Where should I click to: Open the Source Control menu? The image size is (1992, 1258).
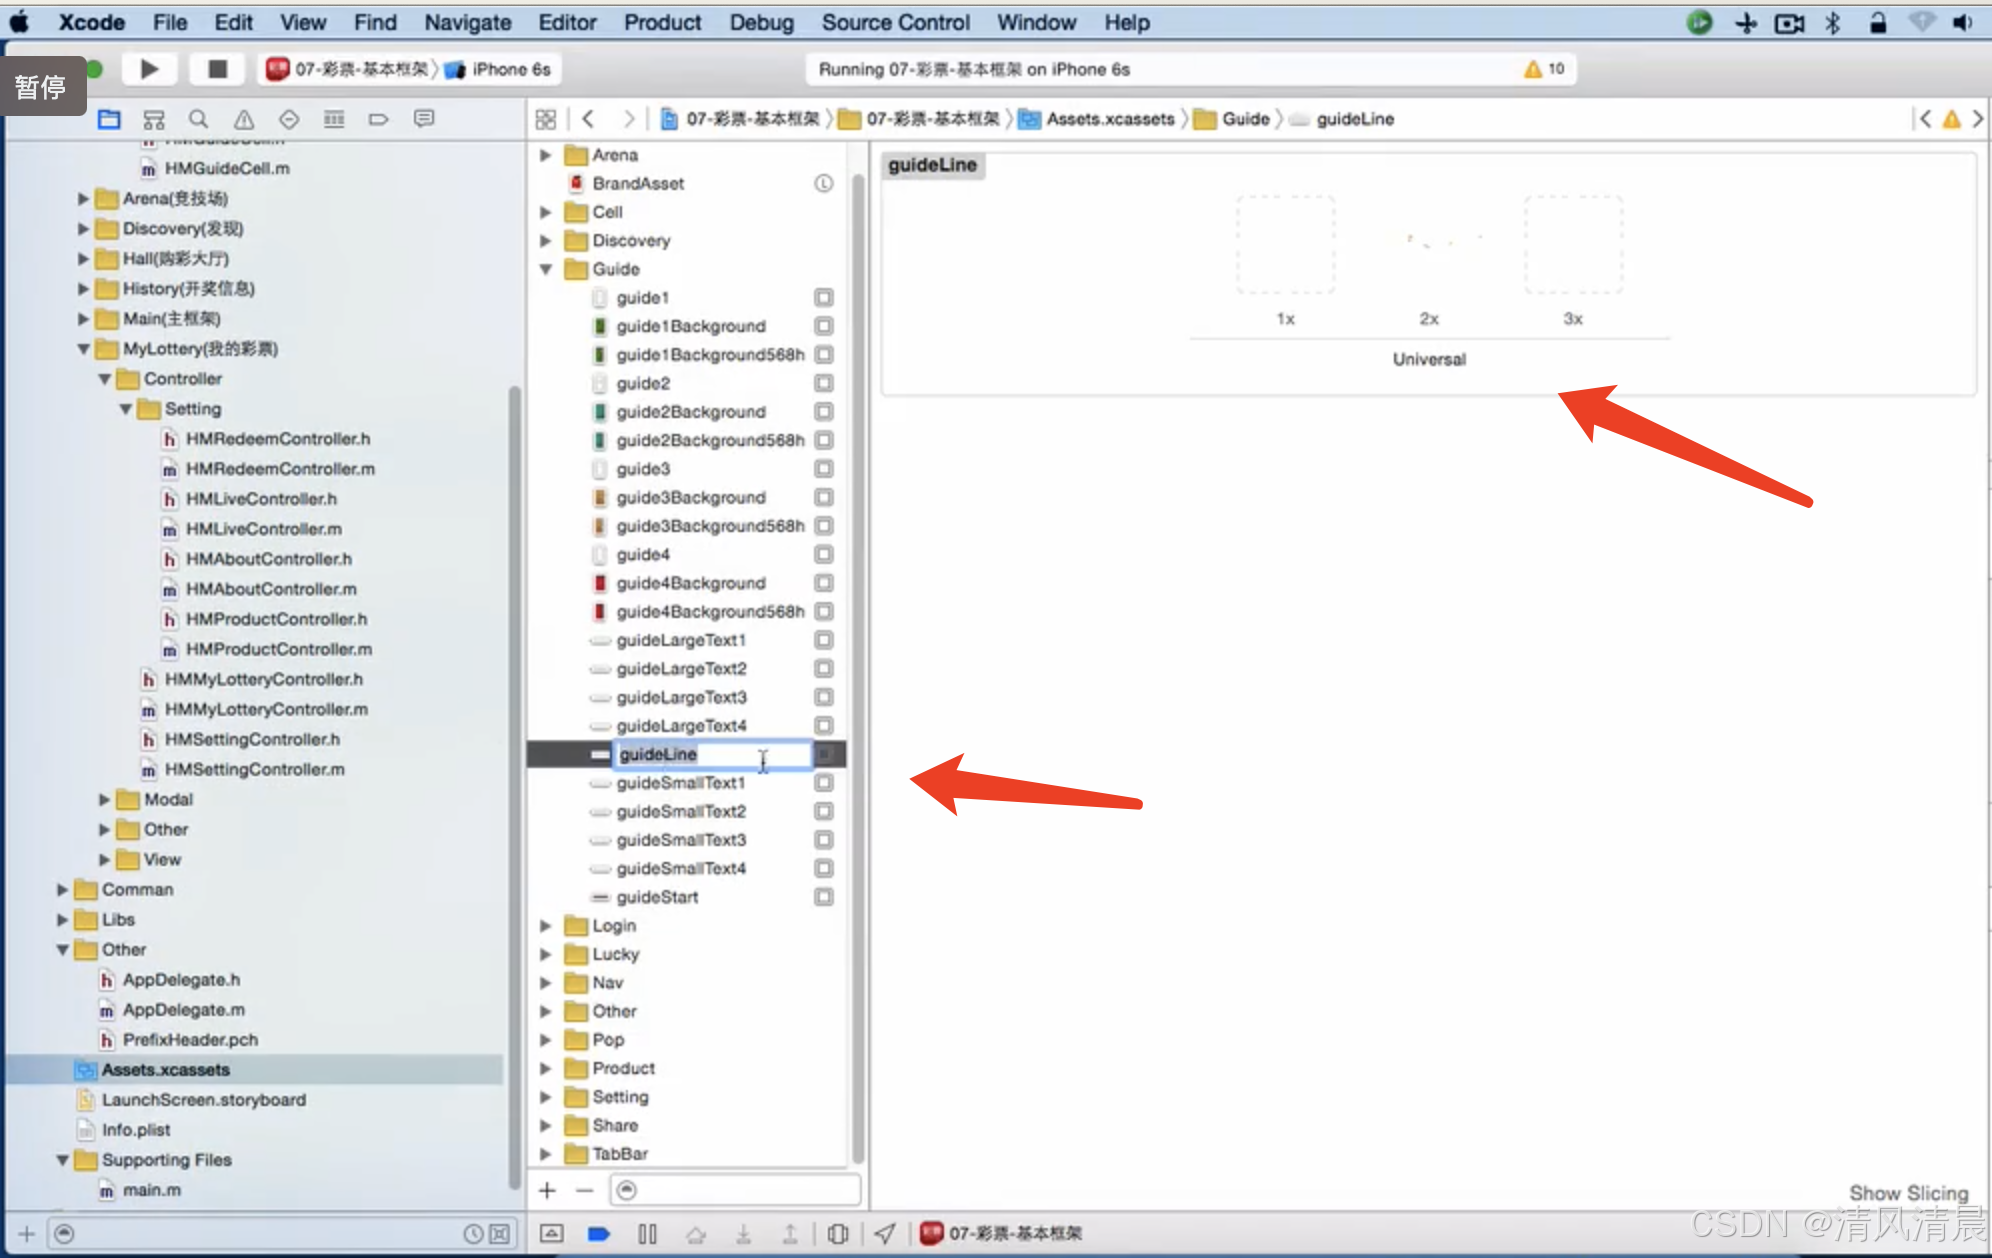click(895, 22)
